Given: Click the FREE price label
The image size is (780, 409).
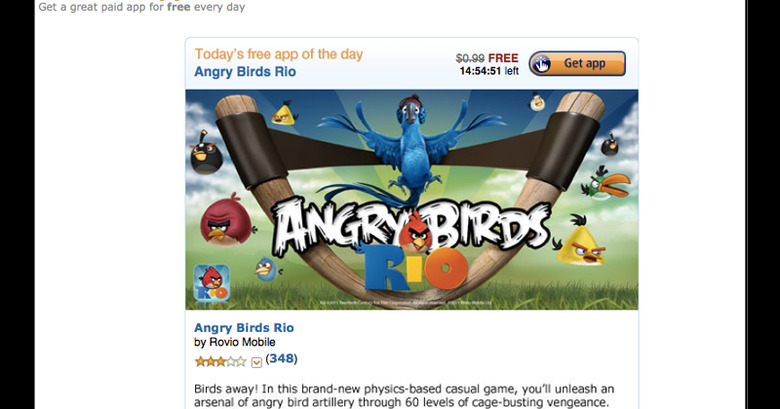Looking at the screenshot, I should coord(503,58).
